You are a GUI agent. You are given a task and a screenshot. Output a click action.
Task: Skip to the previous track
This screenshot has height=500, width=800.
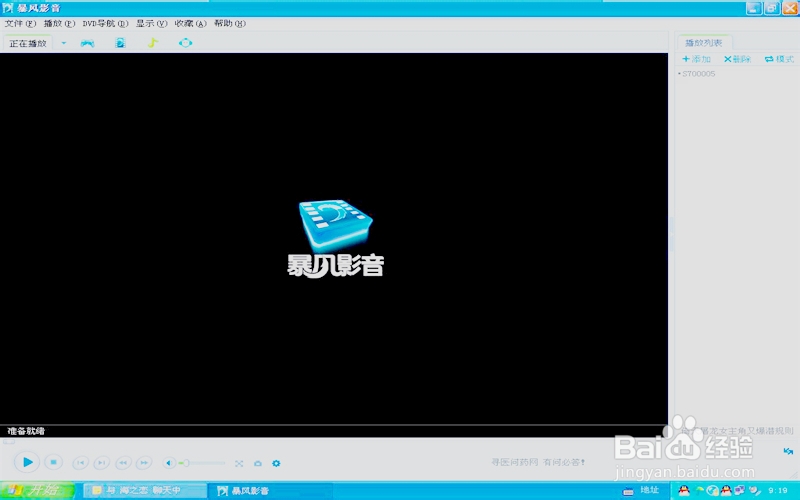(x=80, y=463)
